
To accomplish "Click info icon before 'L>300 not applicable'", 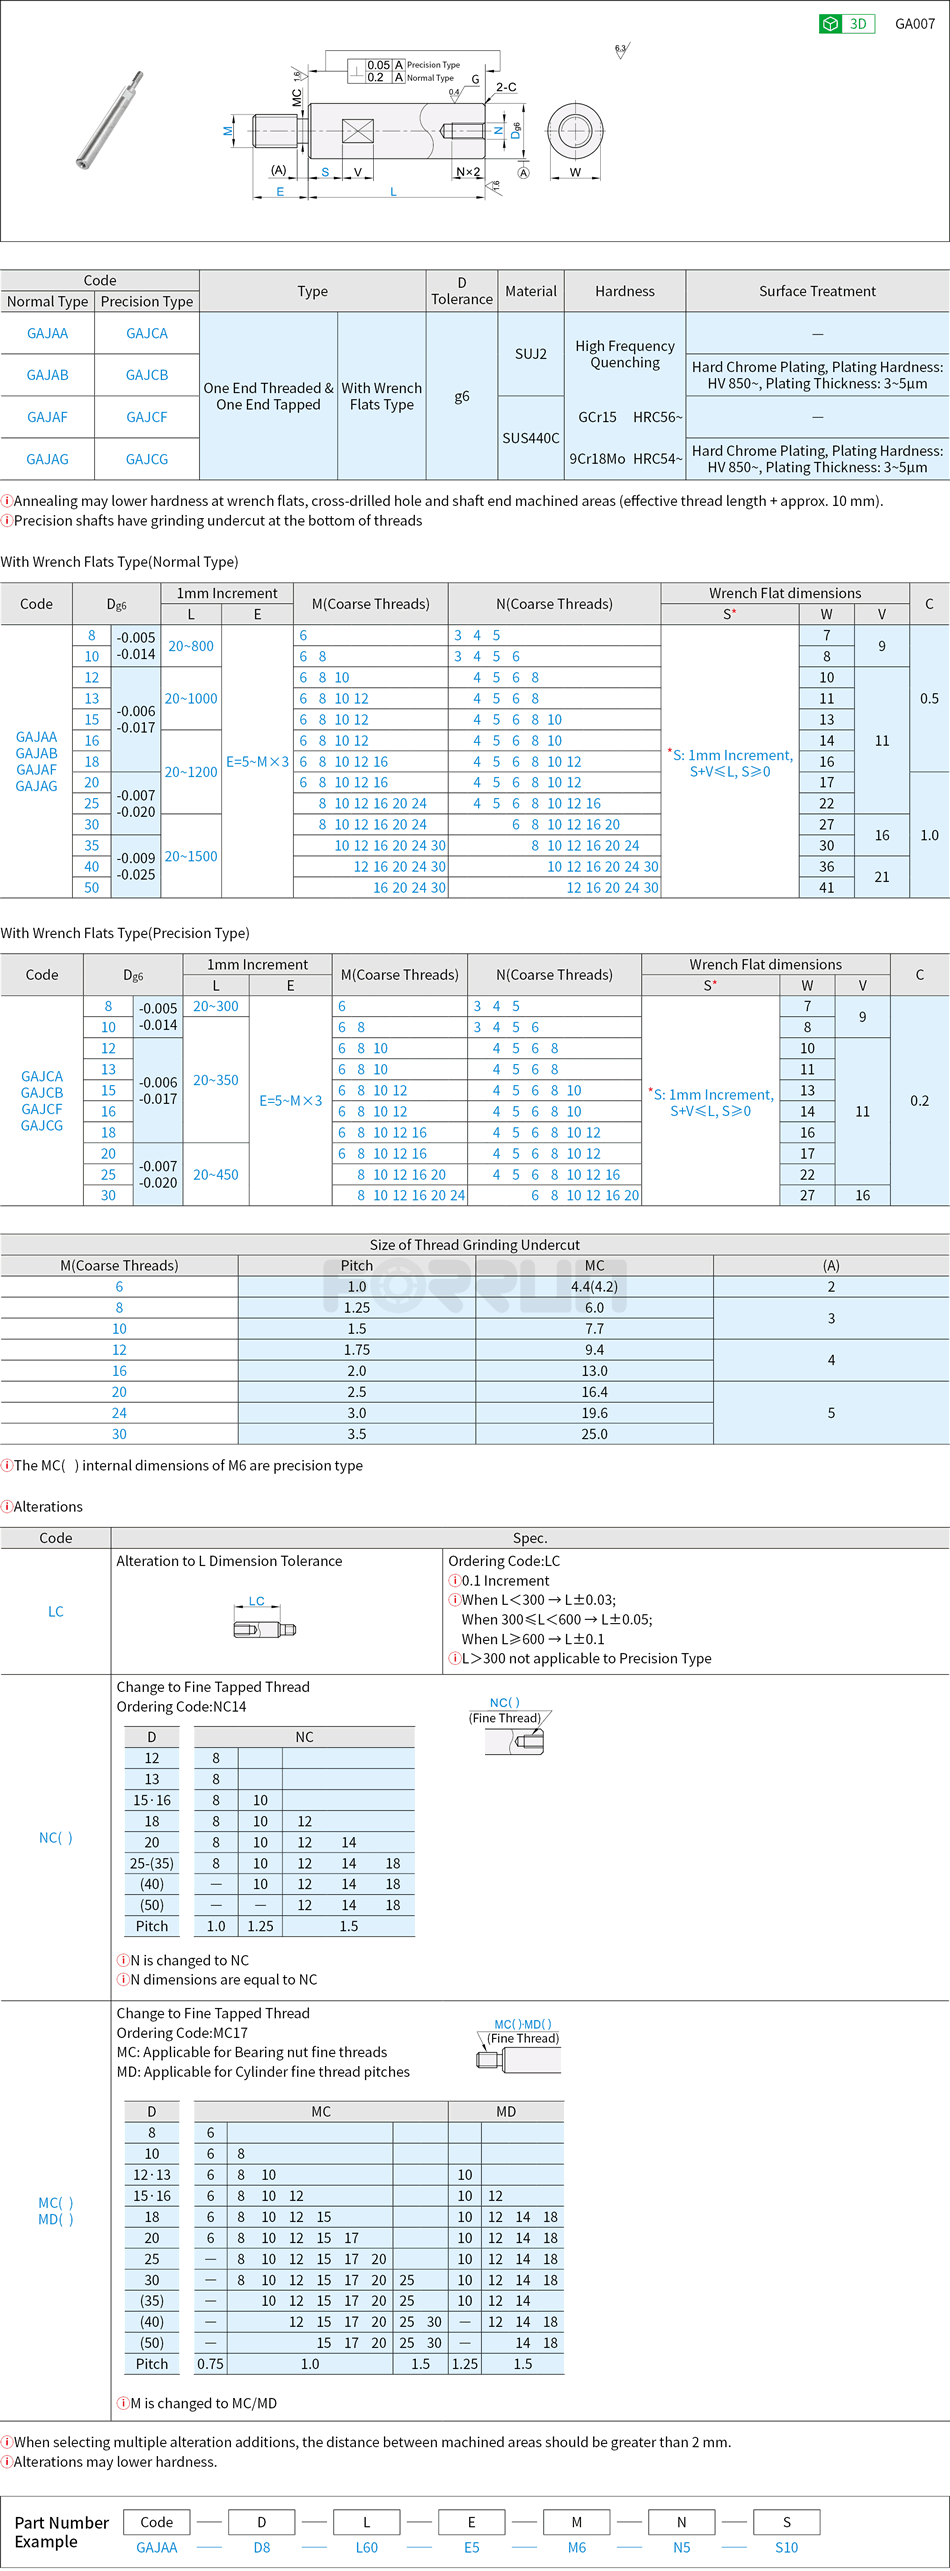I will [x=455, y=1659].
